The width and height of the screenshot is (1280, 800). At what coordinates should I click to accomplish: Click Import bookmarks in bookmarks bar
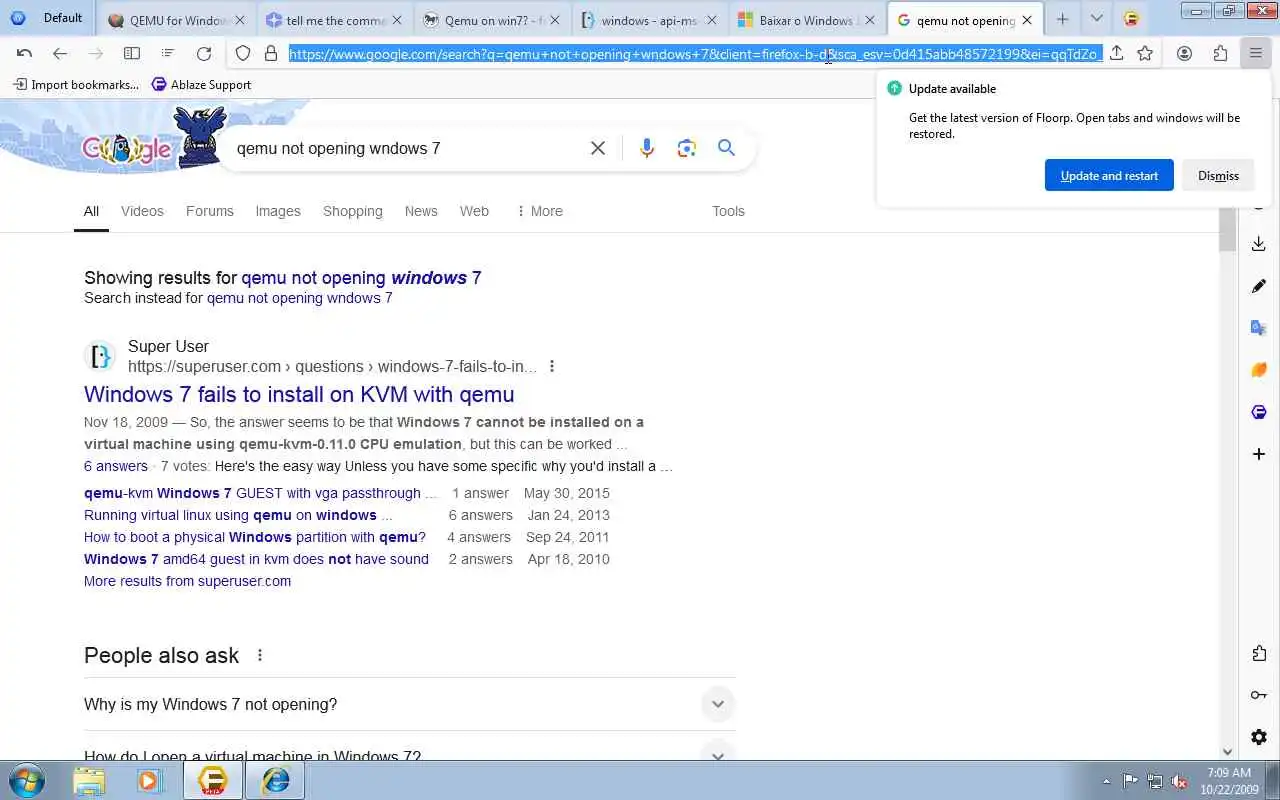pyautogui.click(x=76, y=84)
